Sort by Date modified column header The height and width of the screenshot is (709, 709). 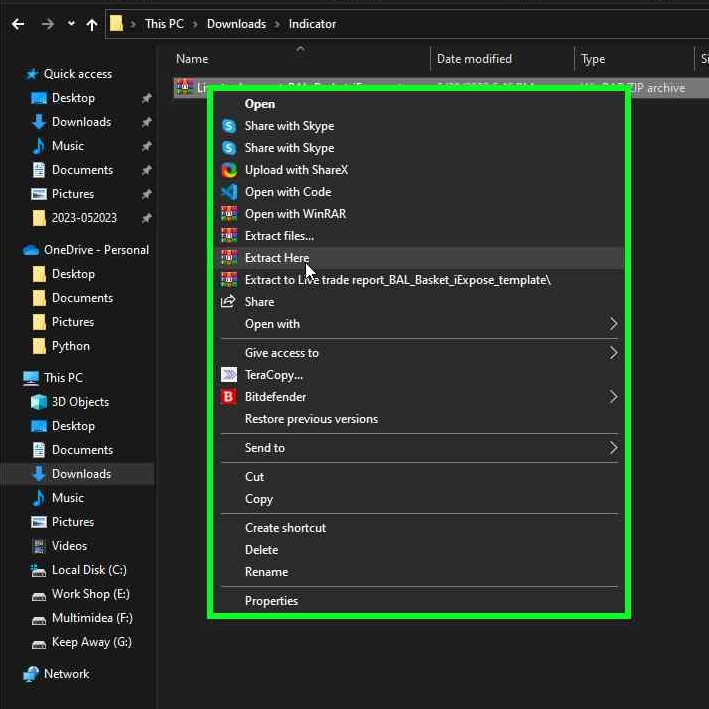pyautogui.click(x=474, y=59)
